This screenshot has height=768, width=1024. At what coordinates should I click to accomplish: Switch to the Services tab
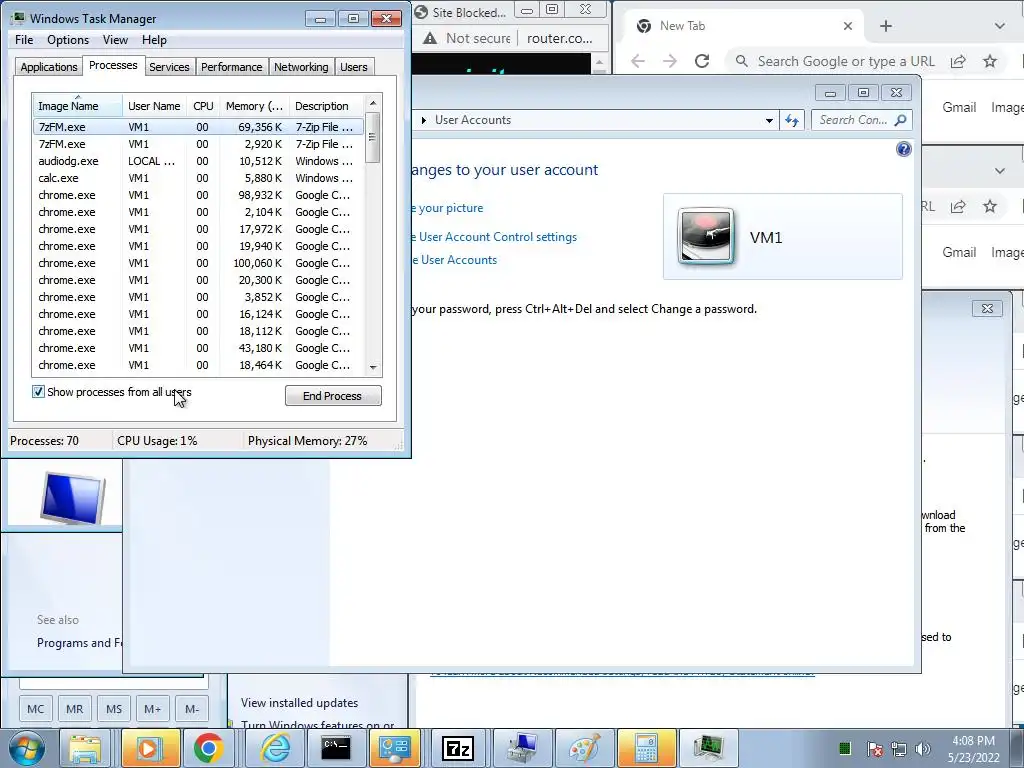[x=169, y=67]
